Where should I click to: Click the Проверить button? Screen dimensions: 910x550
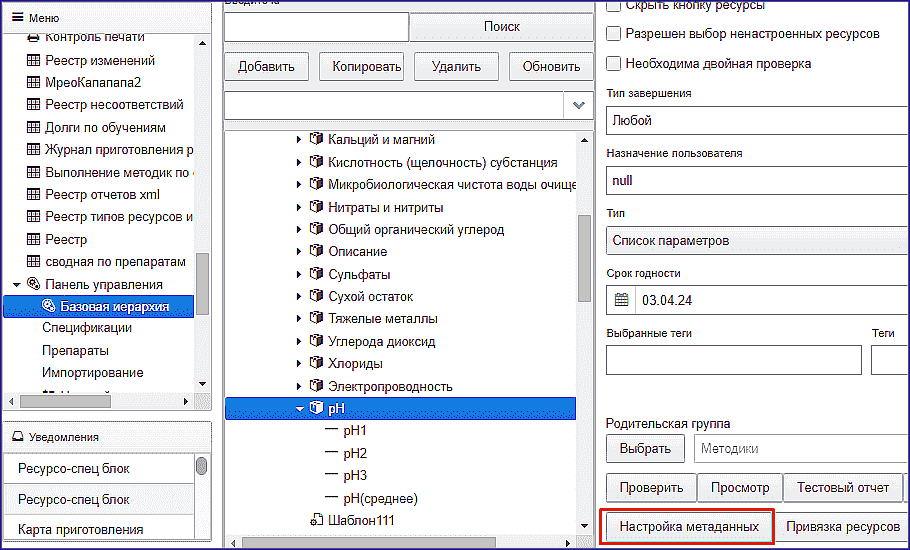(651, 487)
